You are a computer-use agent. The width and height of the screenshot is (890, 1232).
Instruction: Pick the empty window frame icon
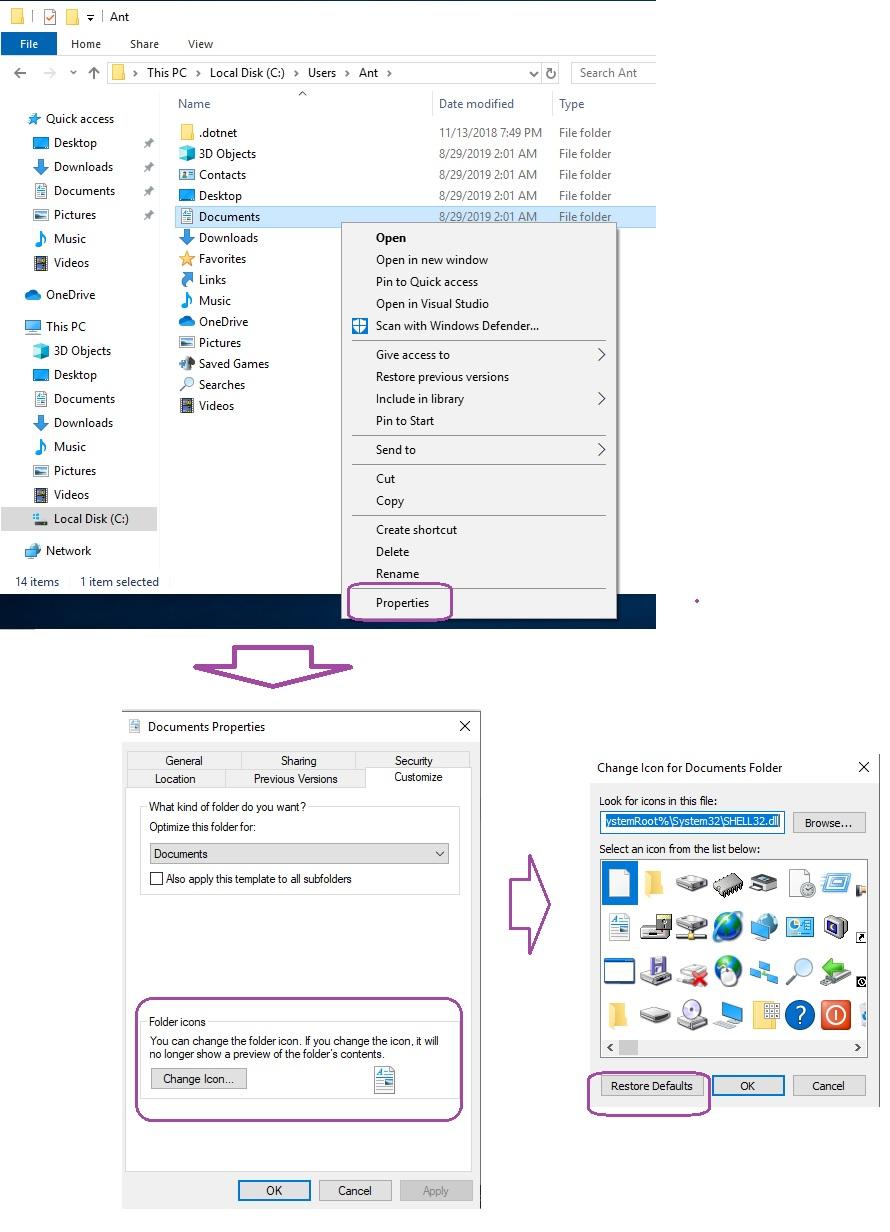(x=619, y=971)
